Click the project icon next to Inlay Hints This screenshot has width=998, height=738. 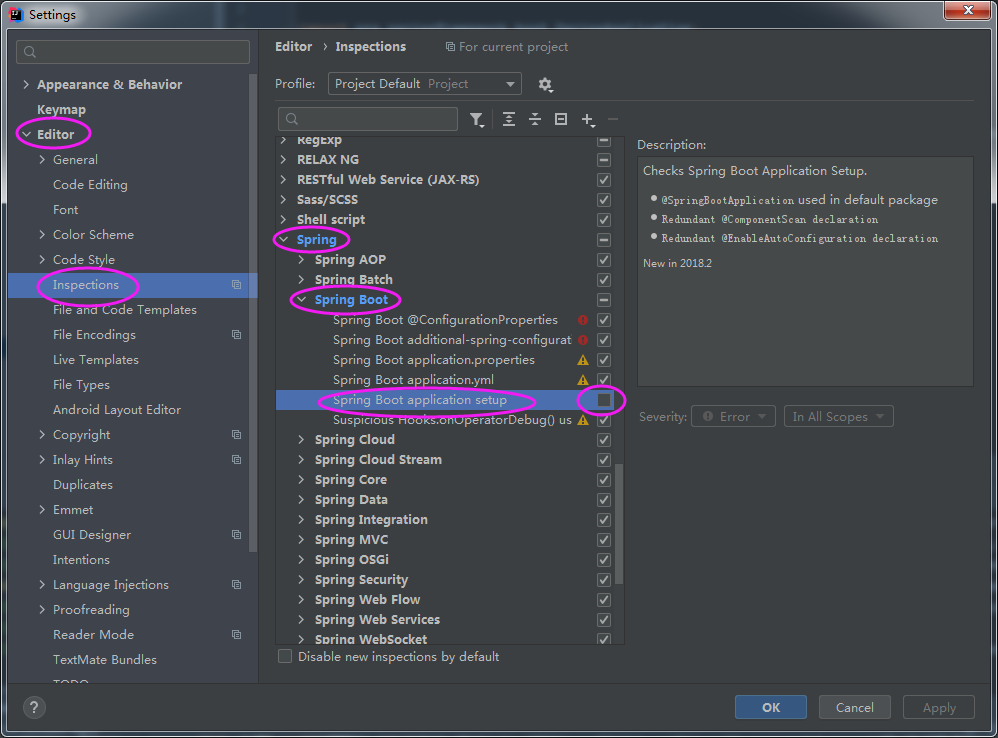pos(236,459)
